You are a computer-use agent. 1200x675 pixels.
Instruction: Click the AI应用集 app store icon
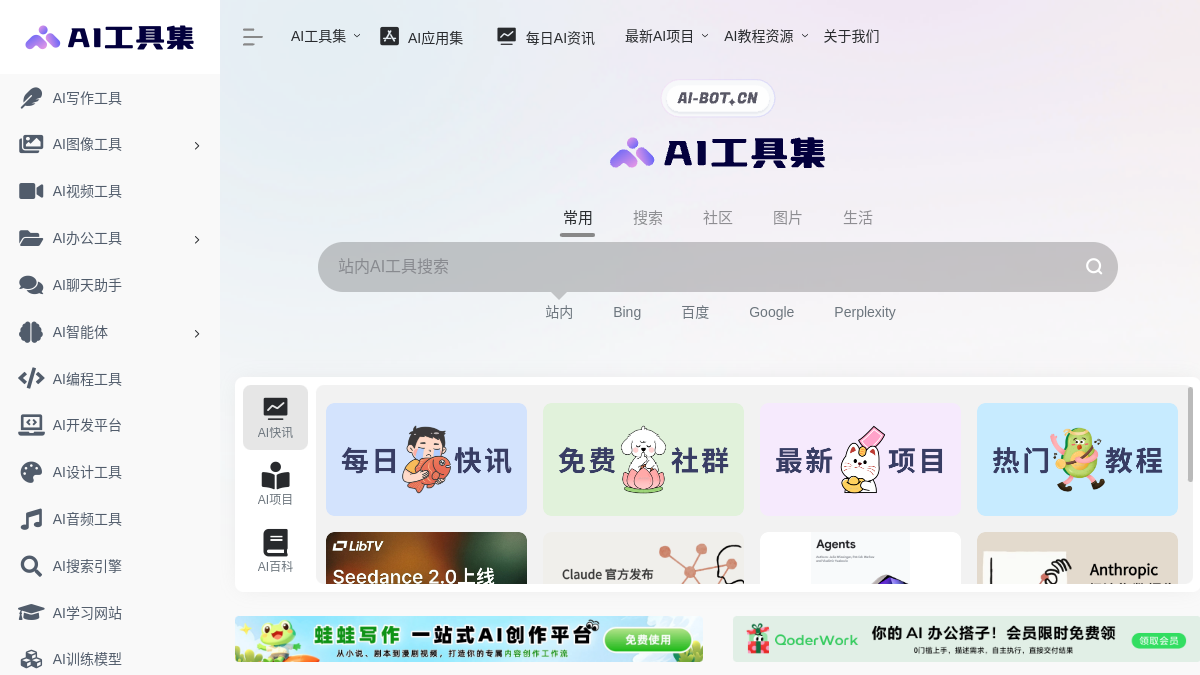click(x=389, y=36)
